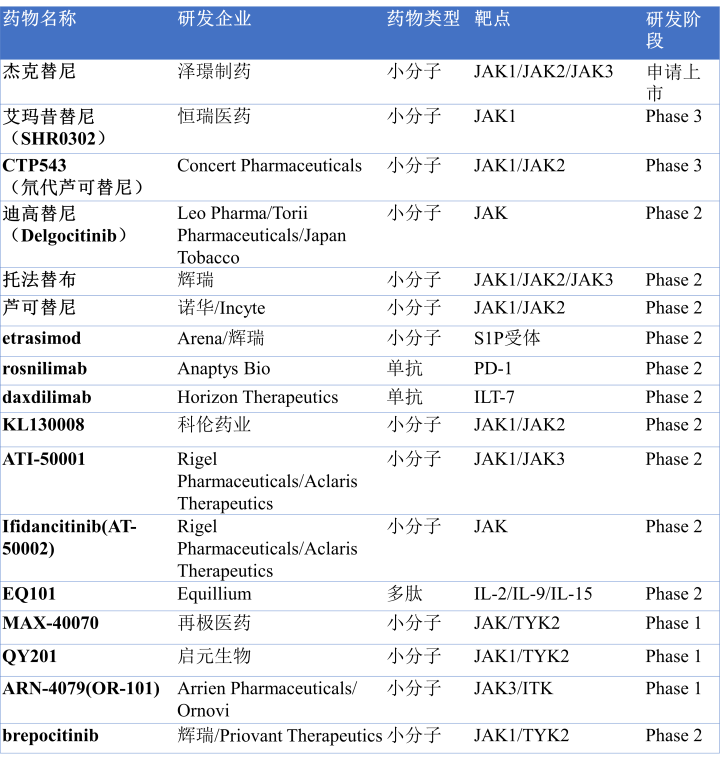Click the 靶点 column header
Viewport: 720px width, 757px height.
[492, 19]
